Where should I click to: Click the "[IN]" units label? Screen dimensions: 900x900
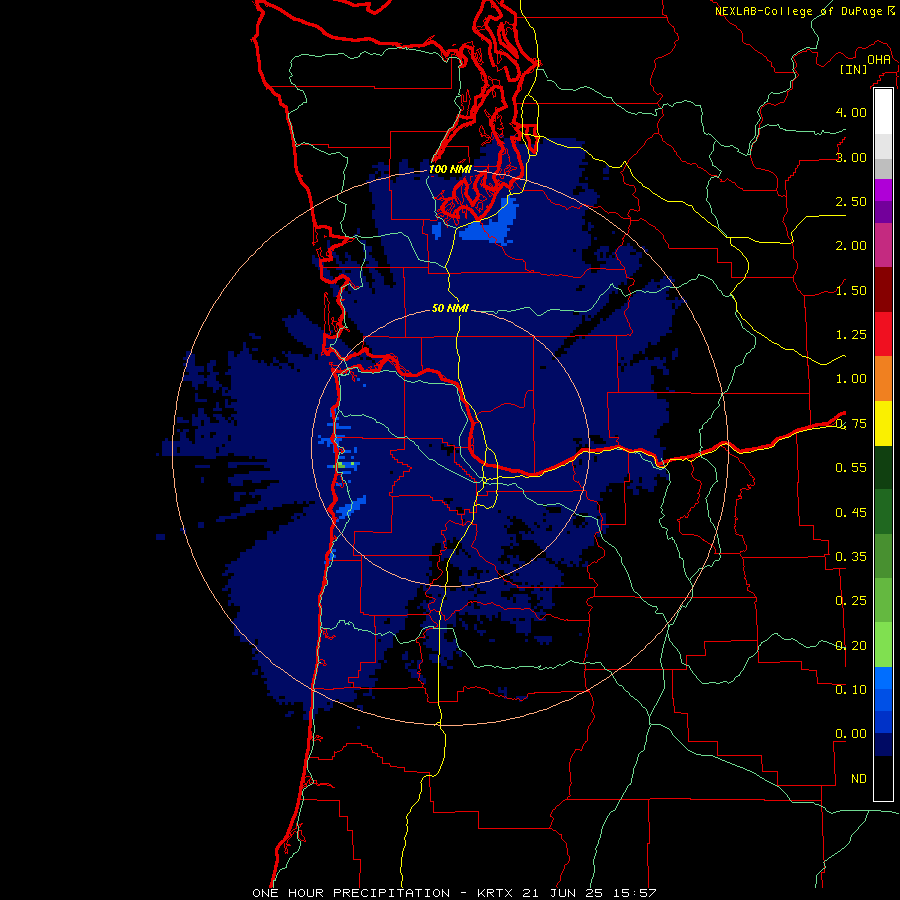click(x=854, y=69)
